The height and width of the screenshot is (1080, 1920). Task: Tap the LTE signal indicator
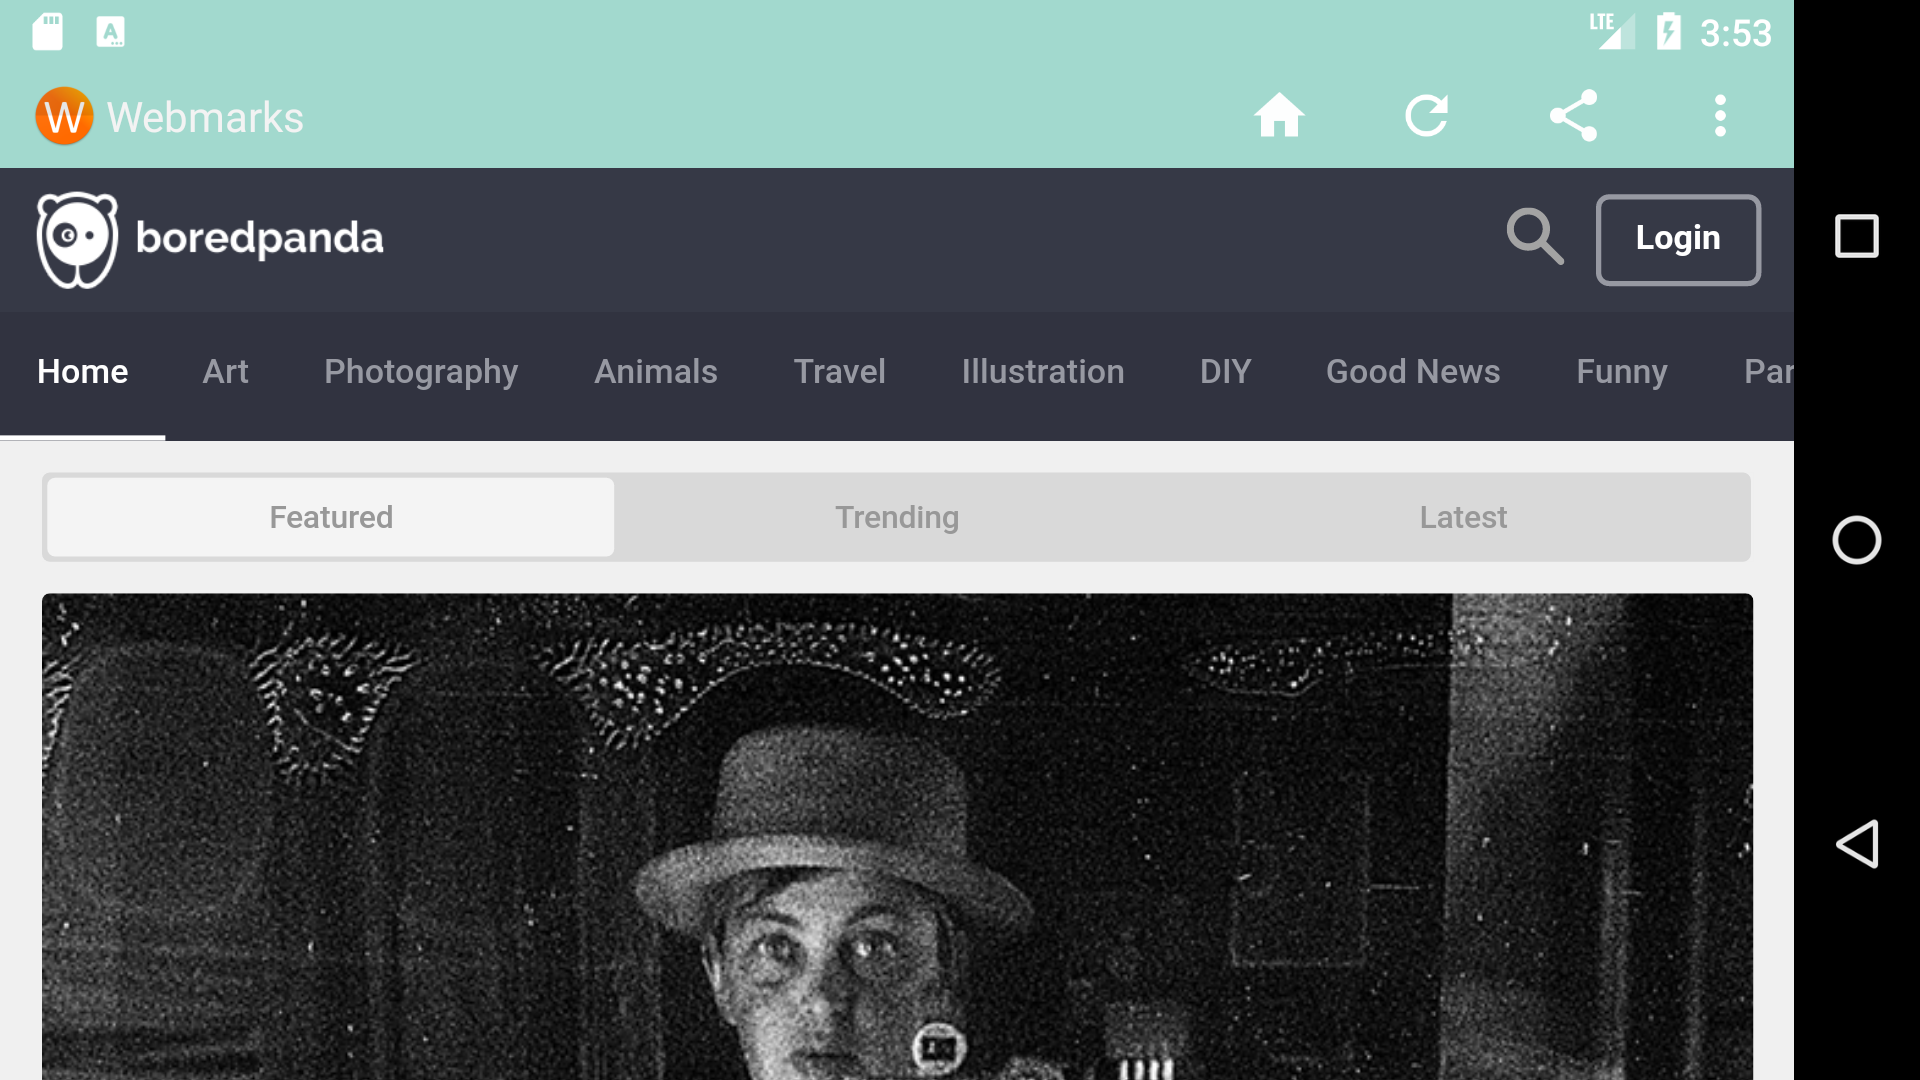1612,31
